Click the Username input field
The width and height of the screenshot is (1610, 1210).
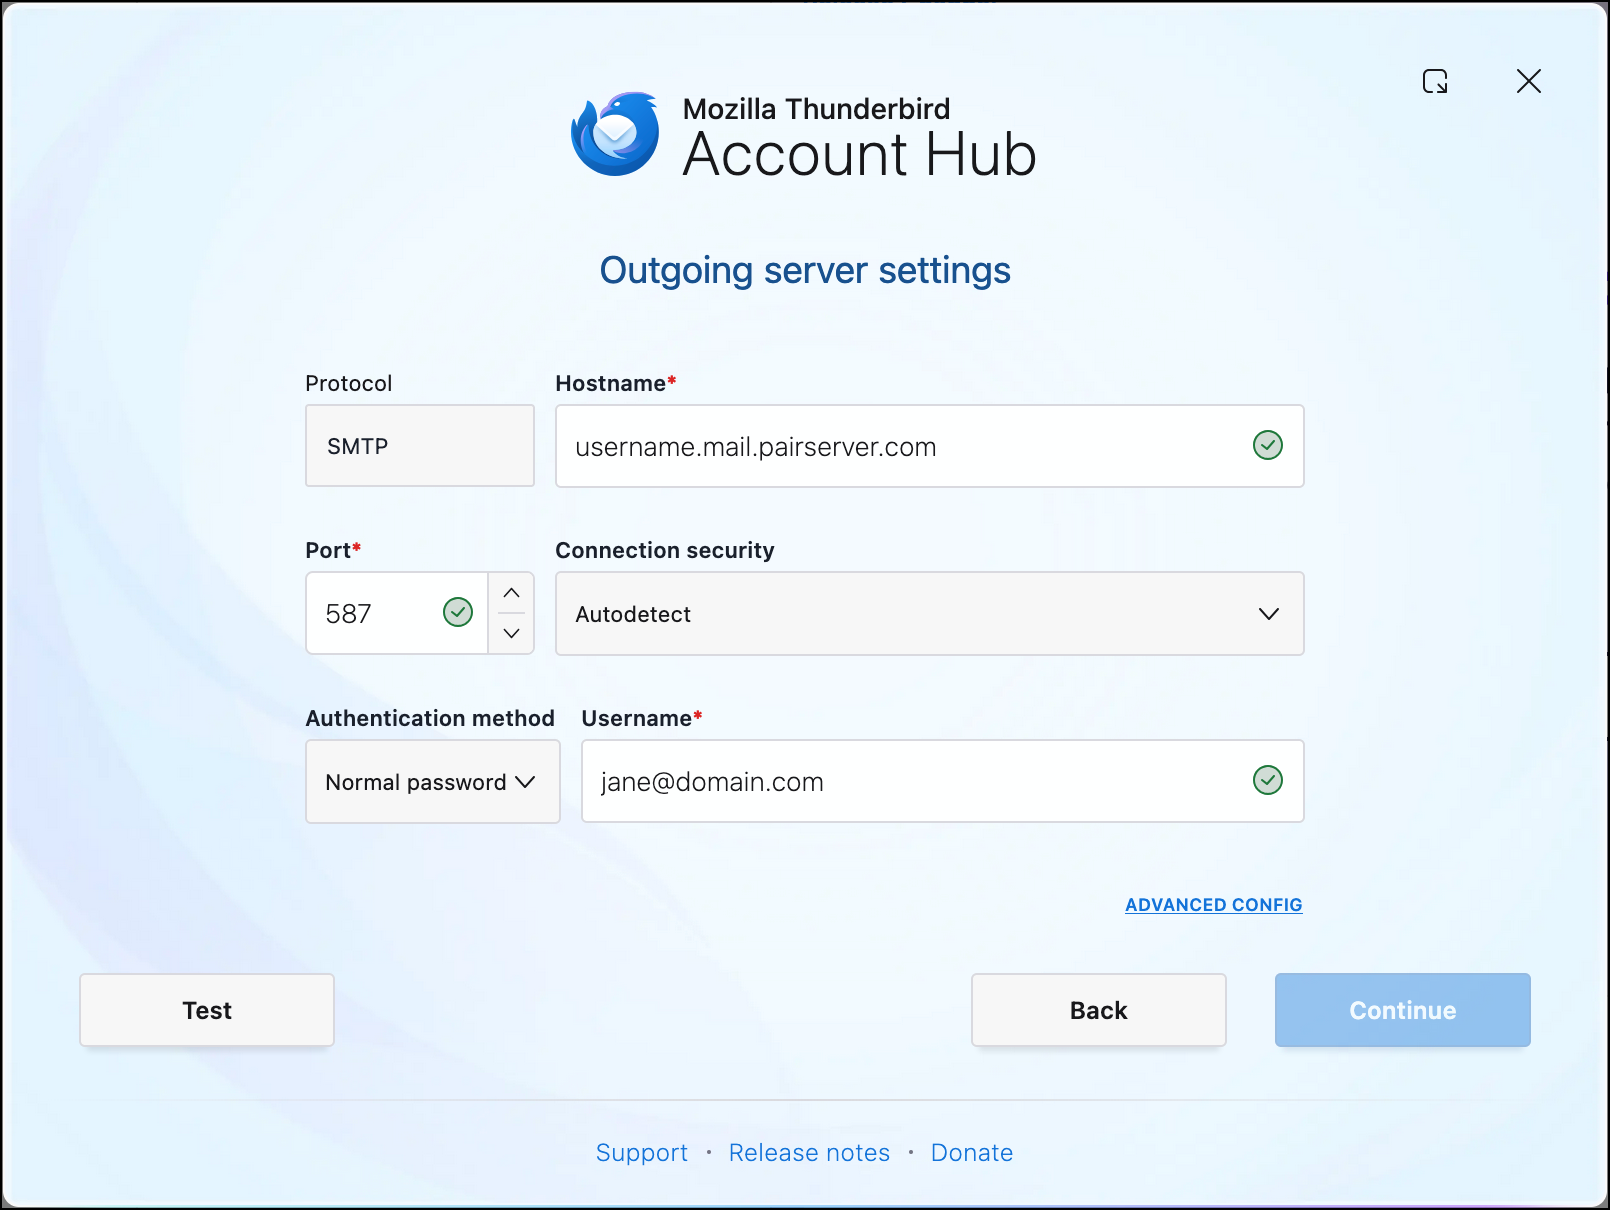[943, 781]
